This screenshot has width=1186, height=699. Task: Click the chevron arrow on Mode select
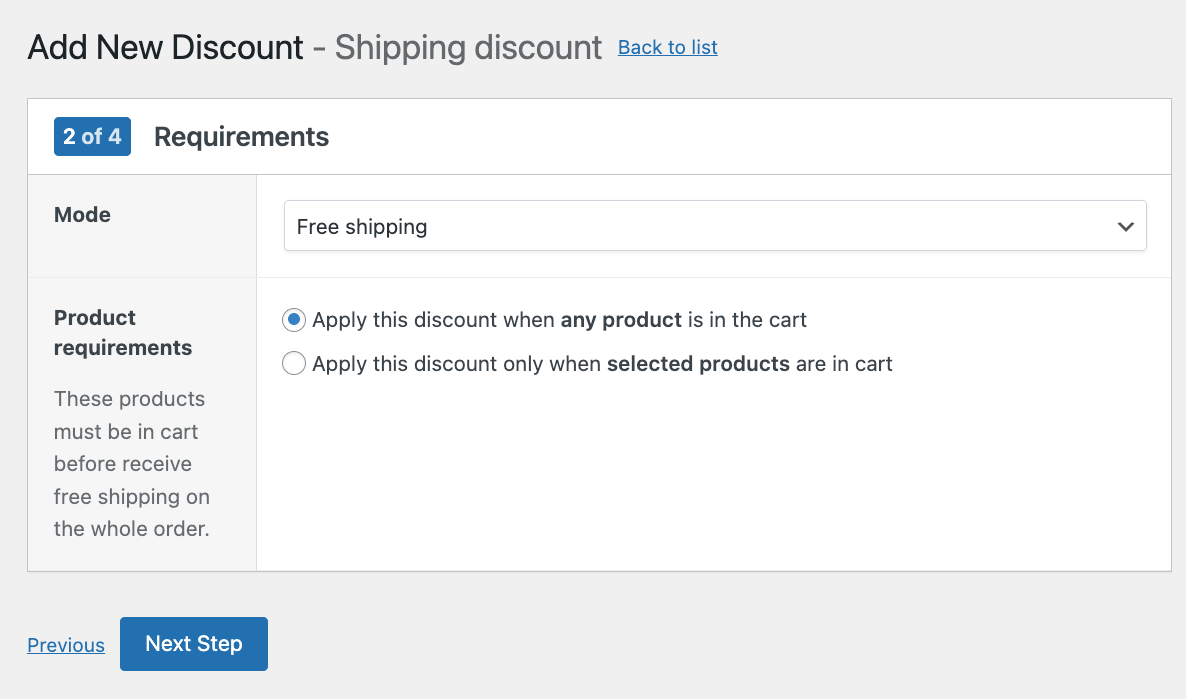click(x=1125, y=227)
